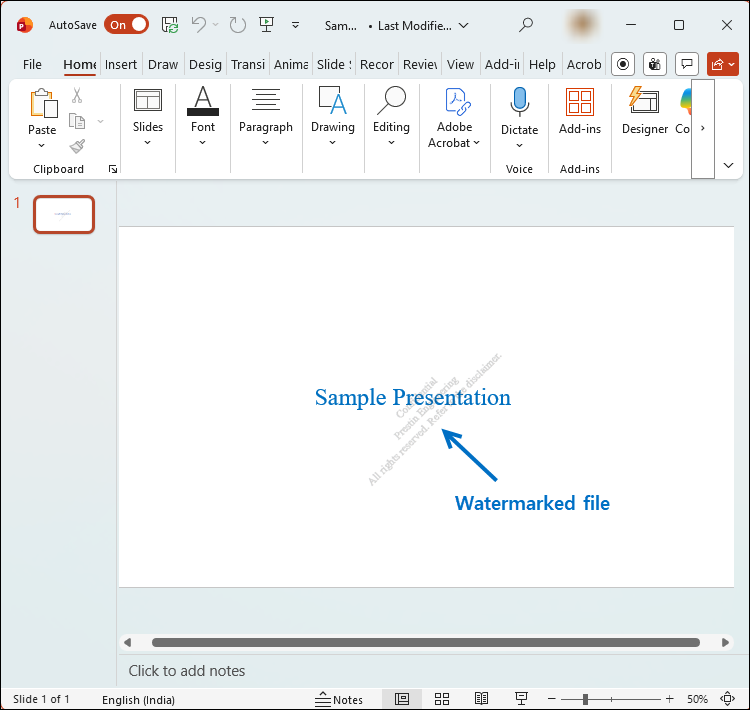Viewport: 750px width, 710px height.
Task: Start Slide Show from status bar
Action: pos(521,699)
